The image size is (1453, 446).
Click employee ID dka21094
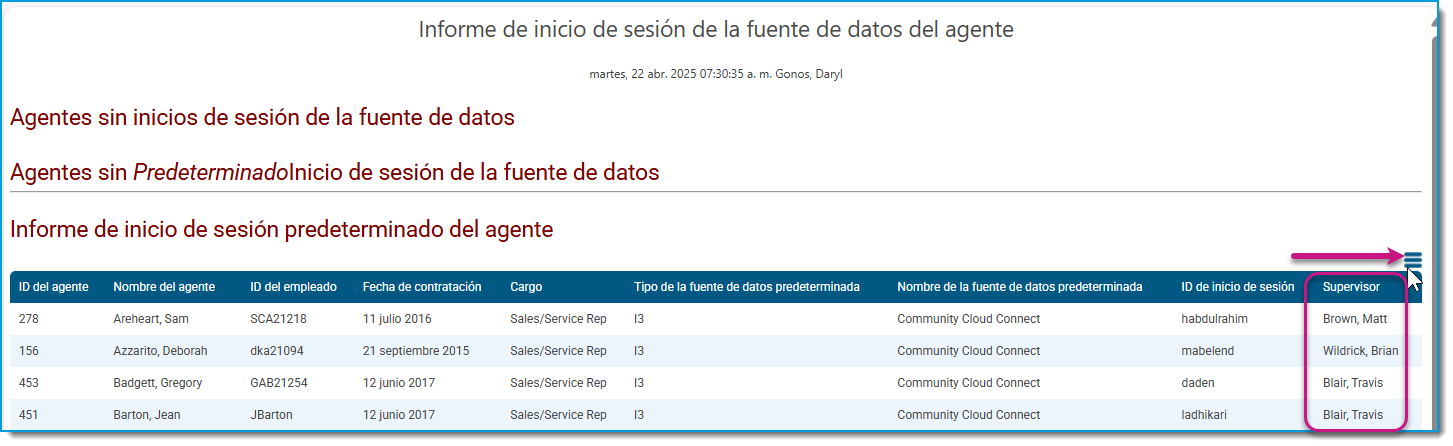click(276, 351)
